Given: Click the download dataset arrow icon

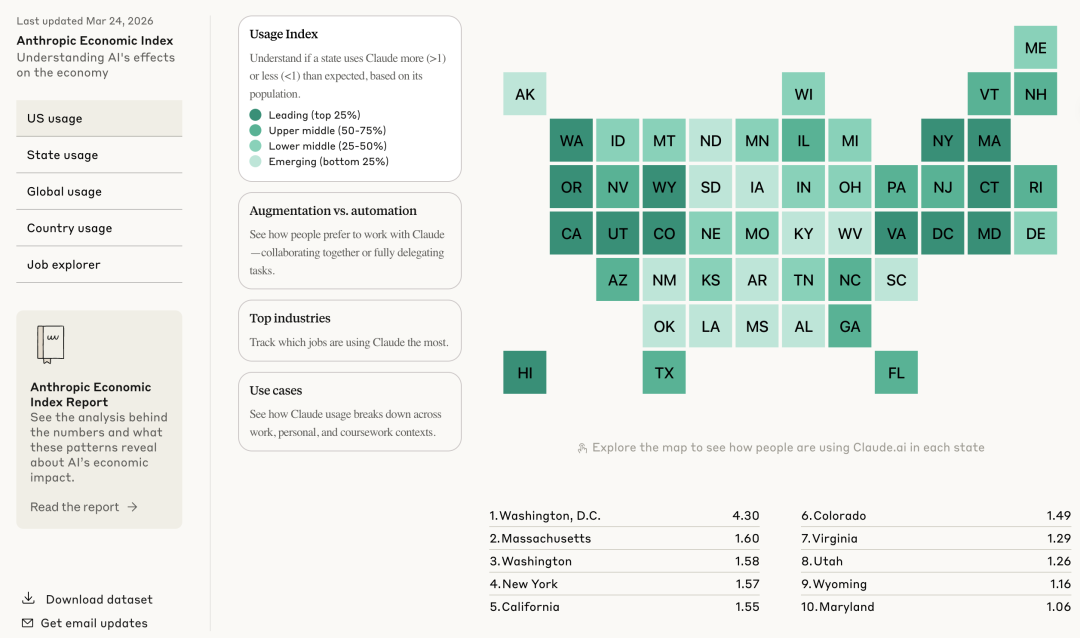Looking at the screenshot, I should click(28, 598).
